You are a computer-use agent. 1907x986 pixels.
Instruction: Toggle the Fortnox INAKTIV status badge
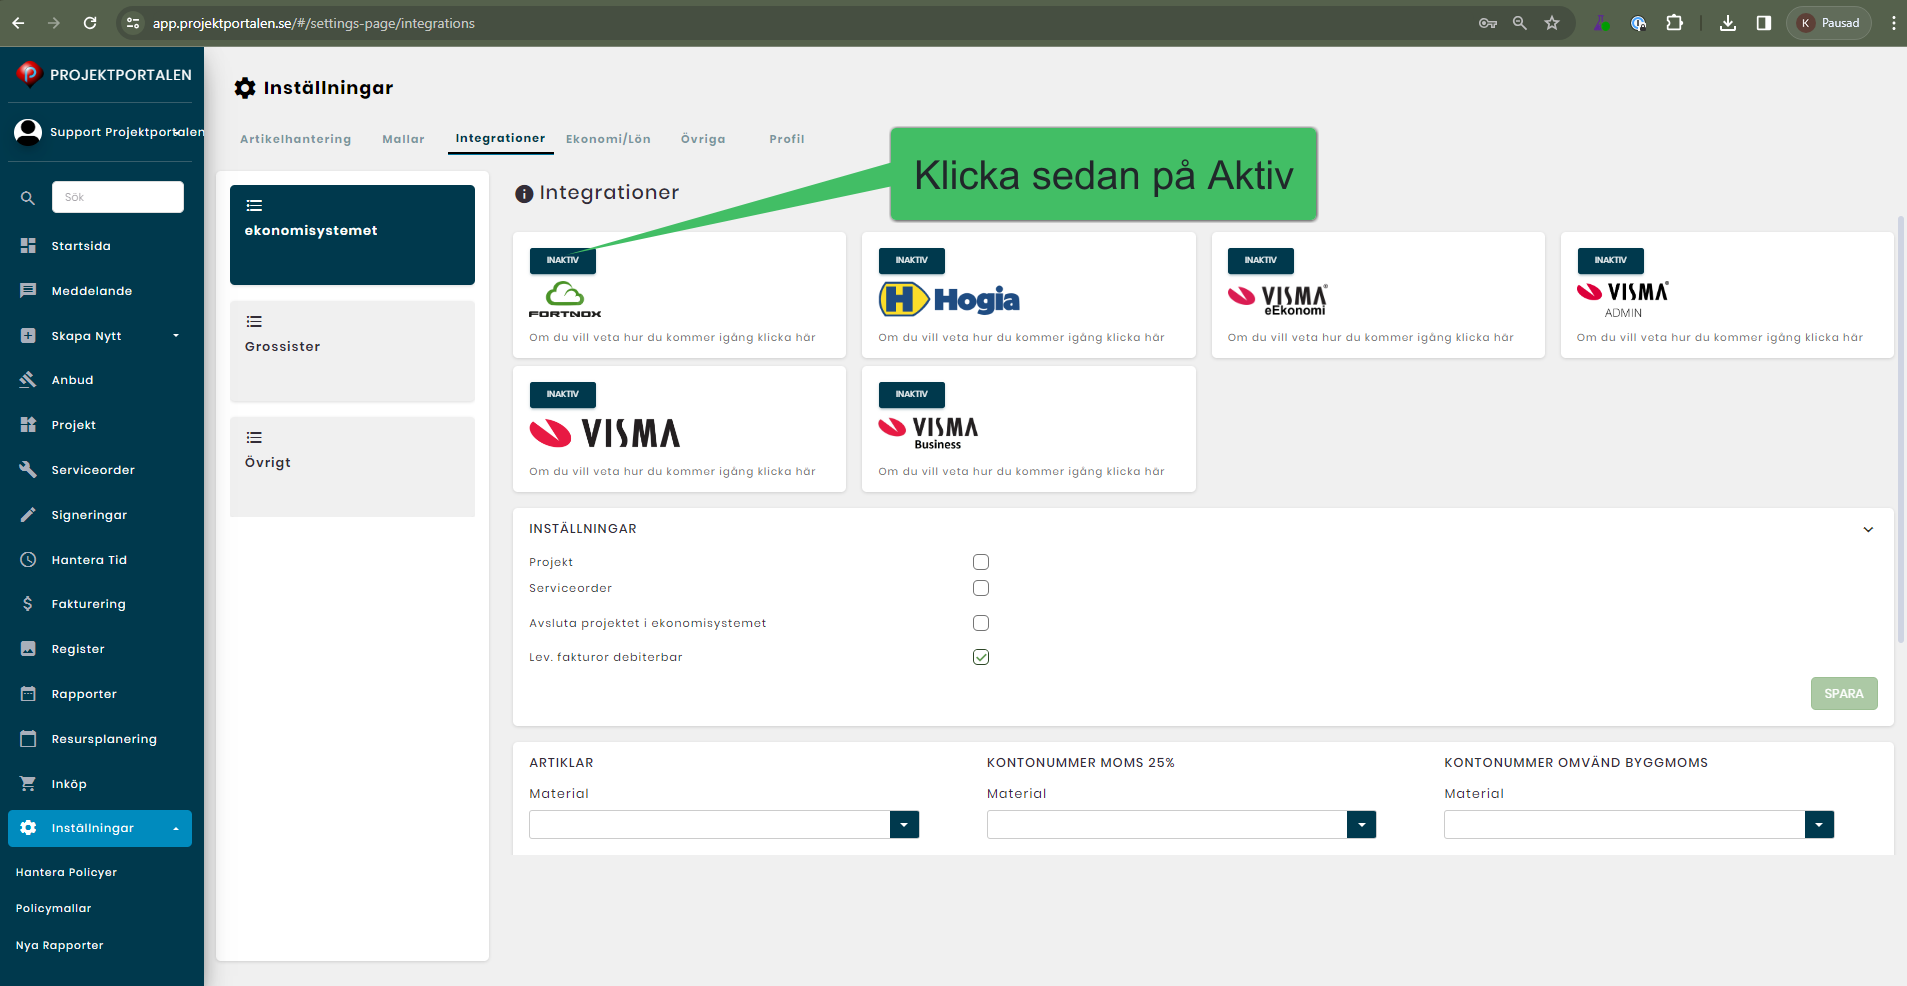coord(563,260)
